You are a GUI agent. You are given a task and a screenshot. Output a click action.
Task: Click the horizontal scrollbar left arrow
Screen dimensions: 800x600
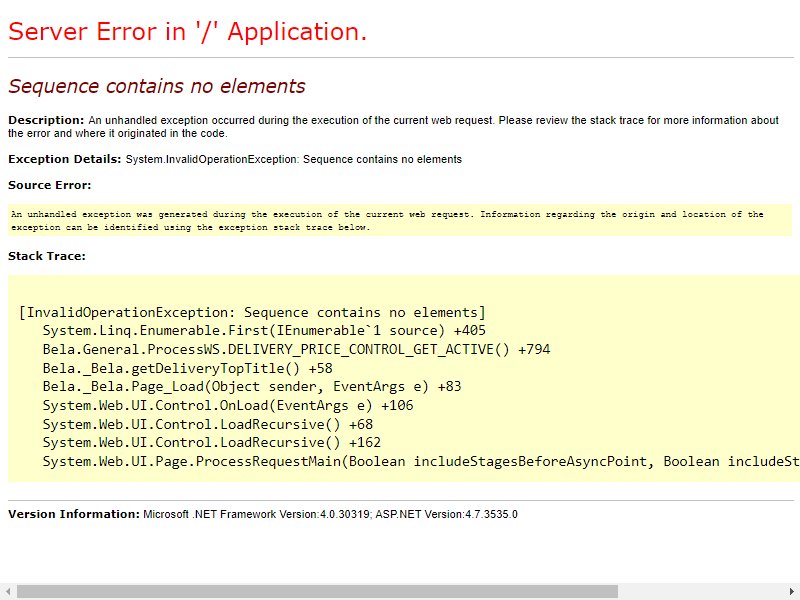click(8, 592)
